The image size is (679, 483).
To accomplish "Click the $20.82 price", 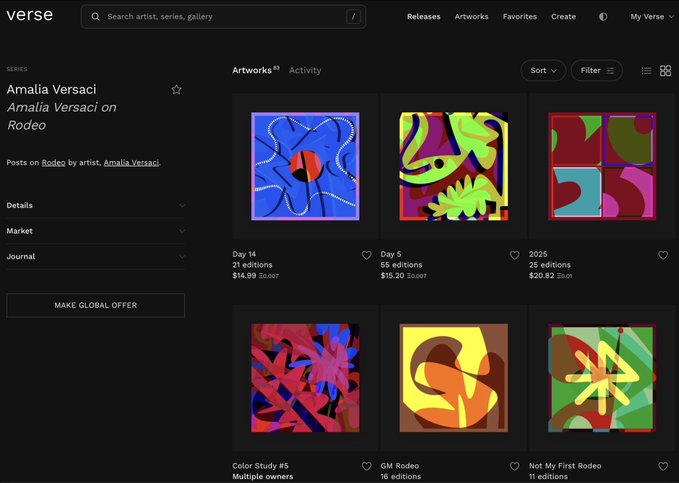I will 541,276.
